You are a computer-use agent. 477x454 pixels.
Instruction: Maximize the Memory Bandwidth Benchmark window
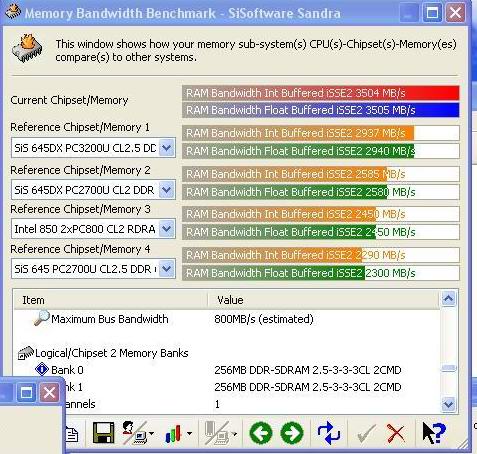[432, 13]
